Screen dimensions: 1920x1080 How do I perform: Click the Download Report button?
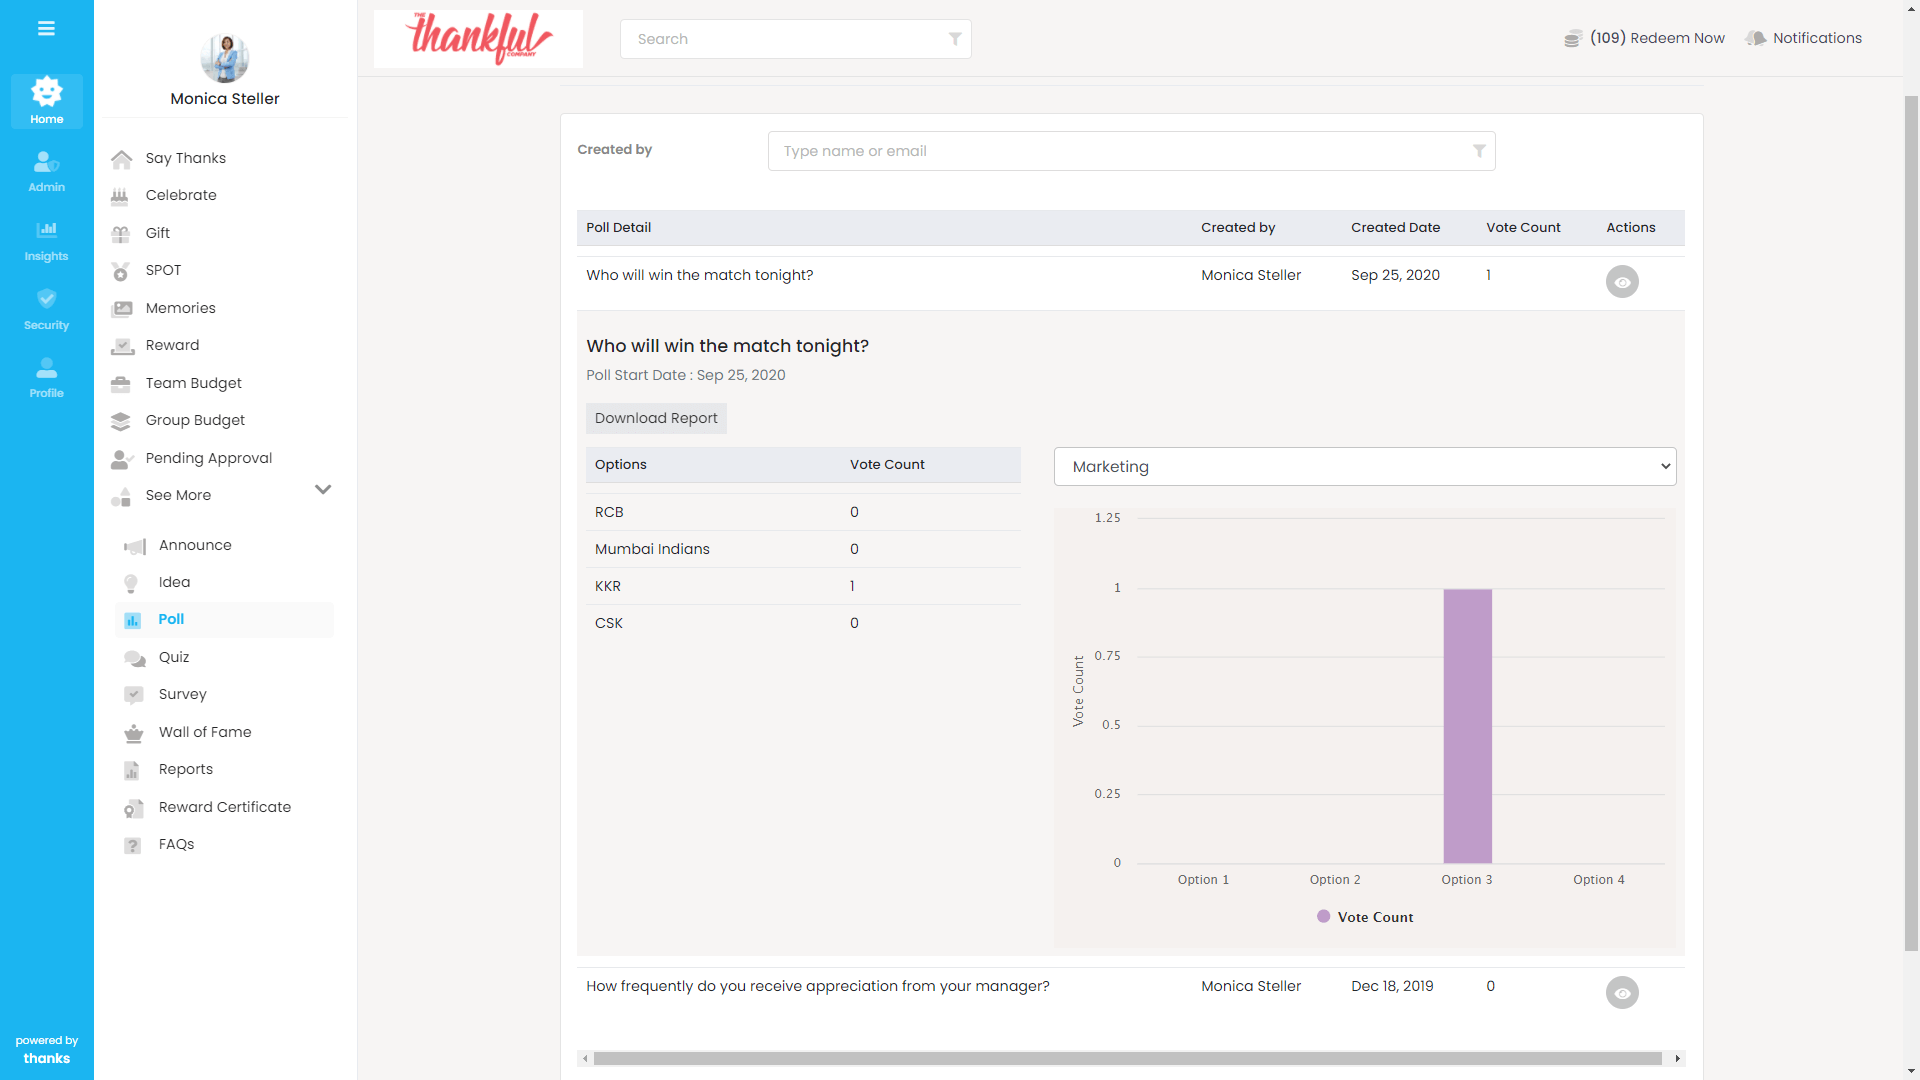[x=656, y=418]
